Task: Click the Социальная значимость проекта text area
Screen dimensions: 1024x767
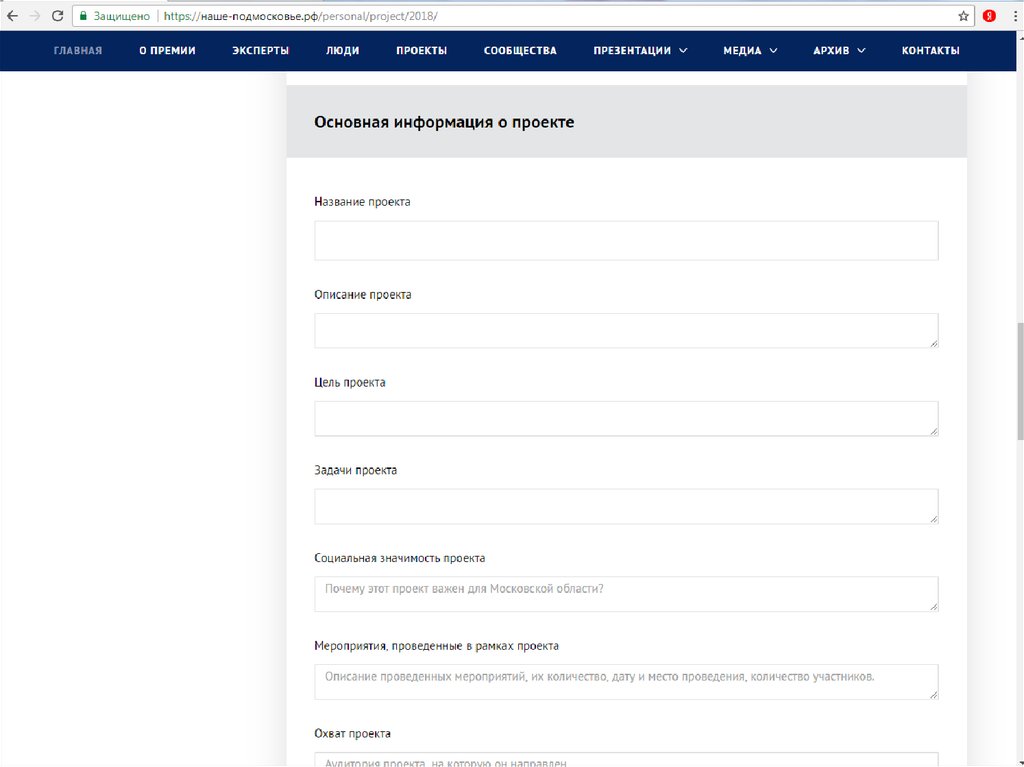Action: pyautogui.click(x=626, y=594)
